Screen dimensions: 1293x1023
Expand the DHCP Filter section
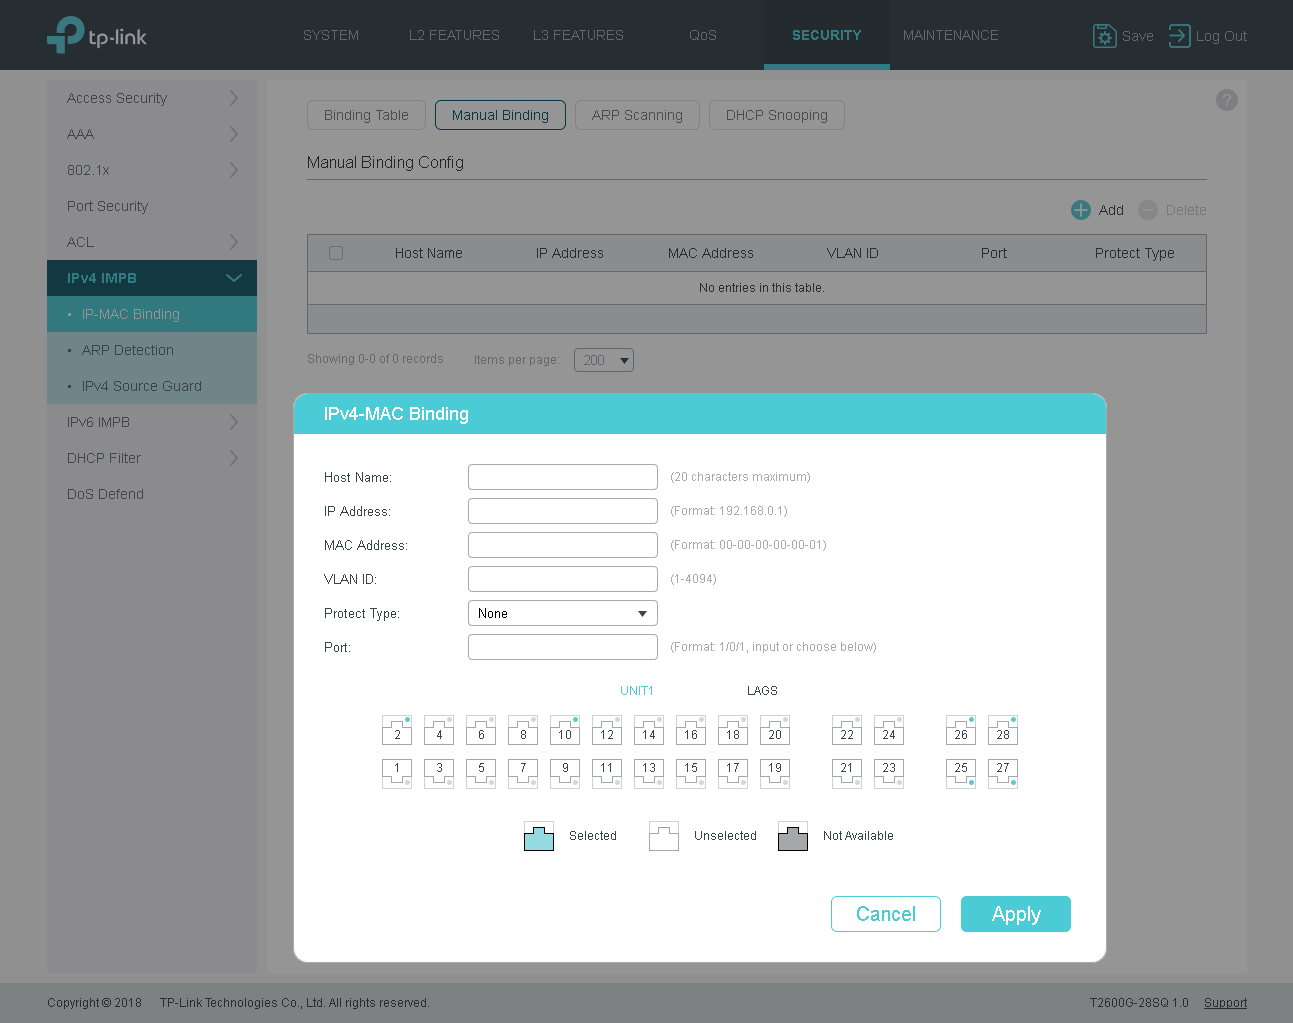click(152, 458)
